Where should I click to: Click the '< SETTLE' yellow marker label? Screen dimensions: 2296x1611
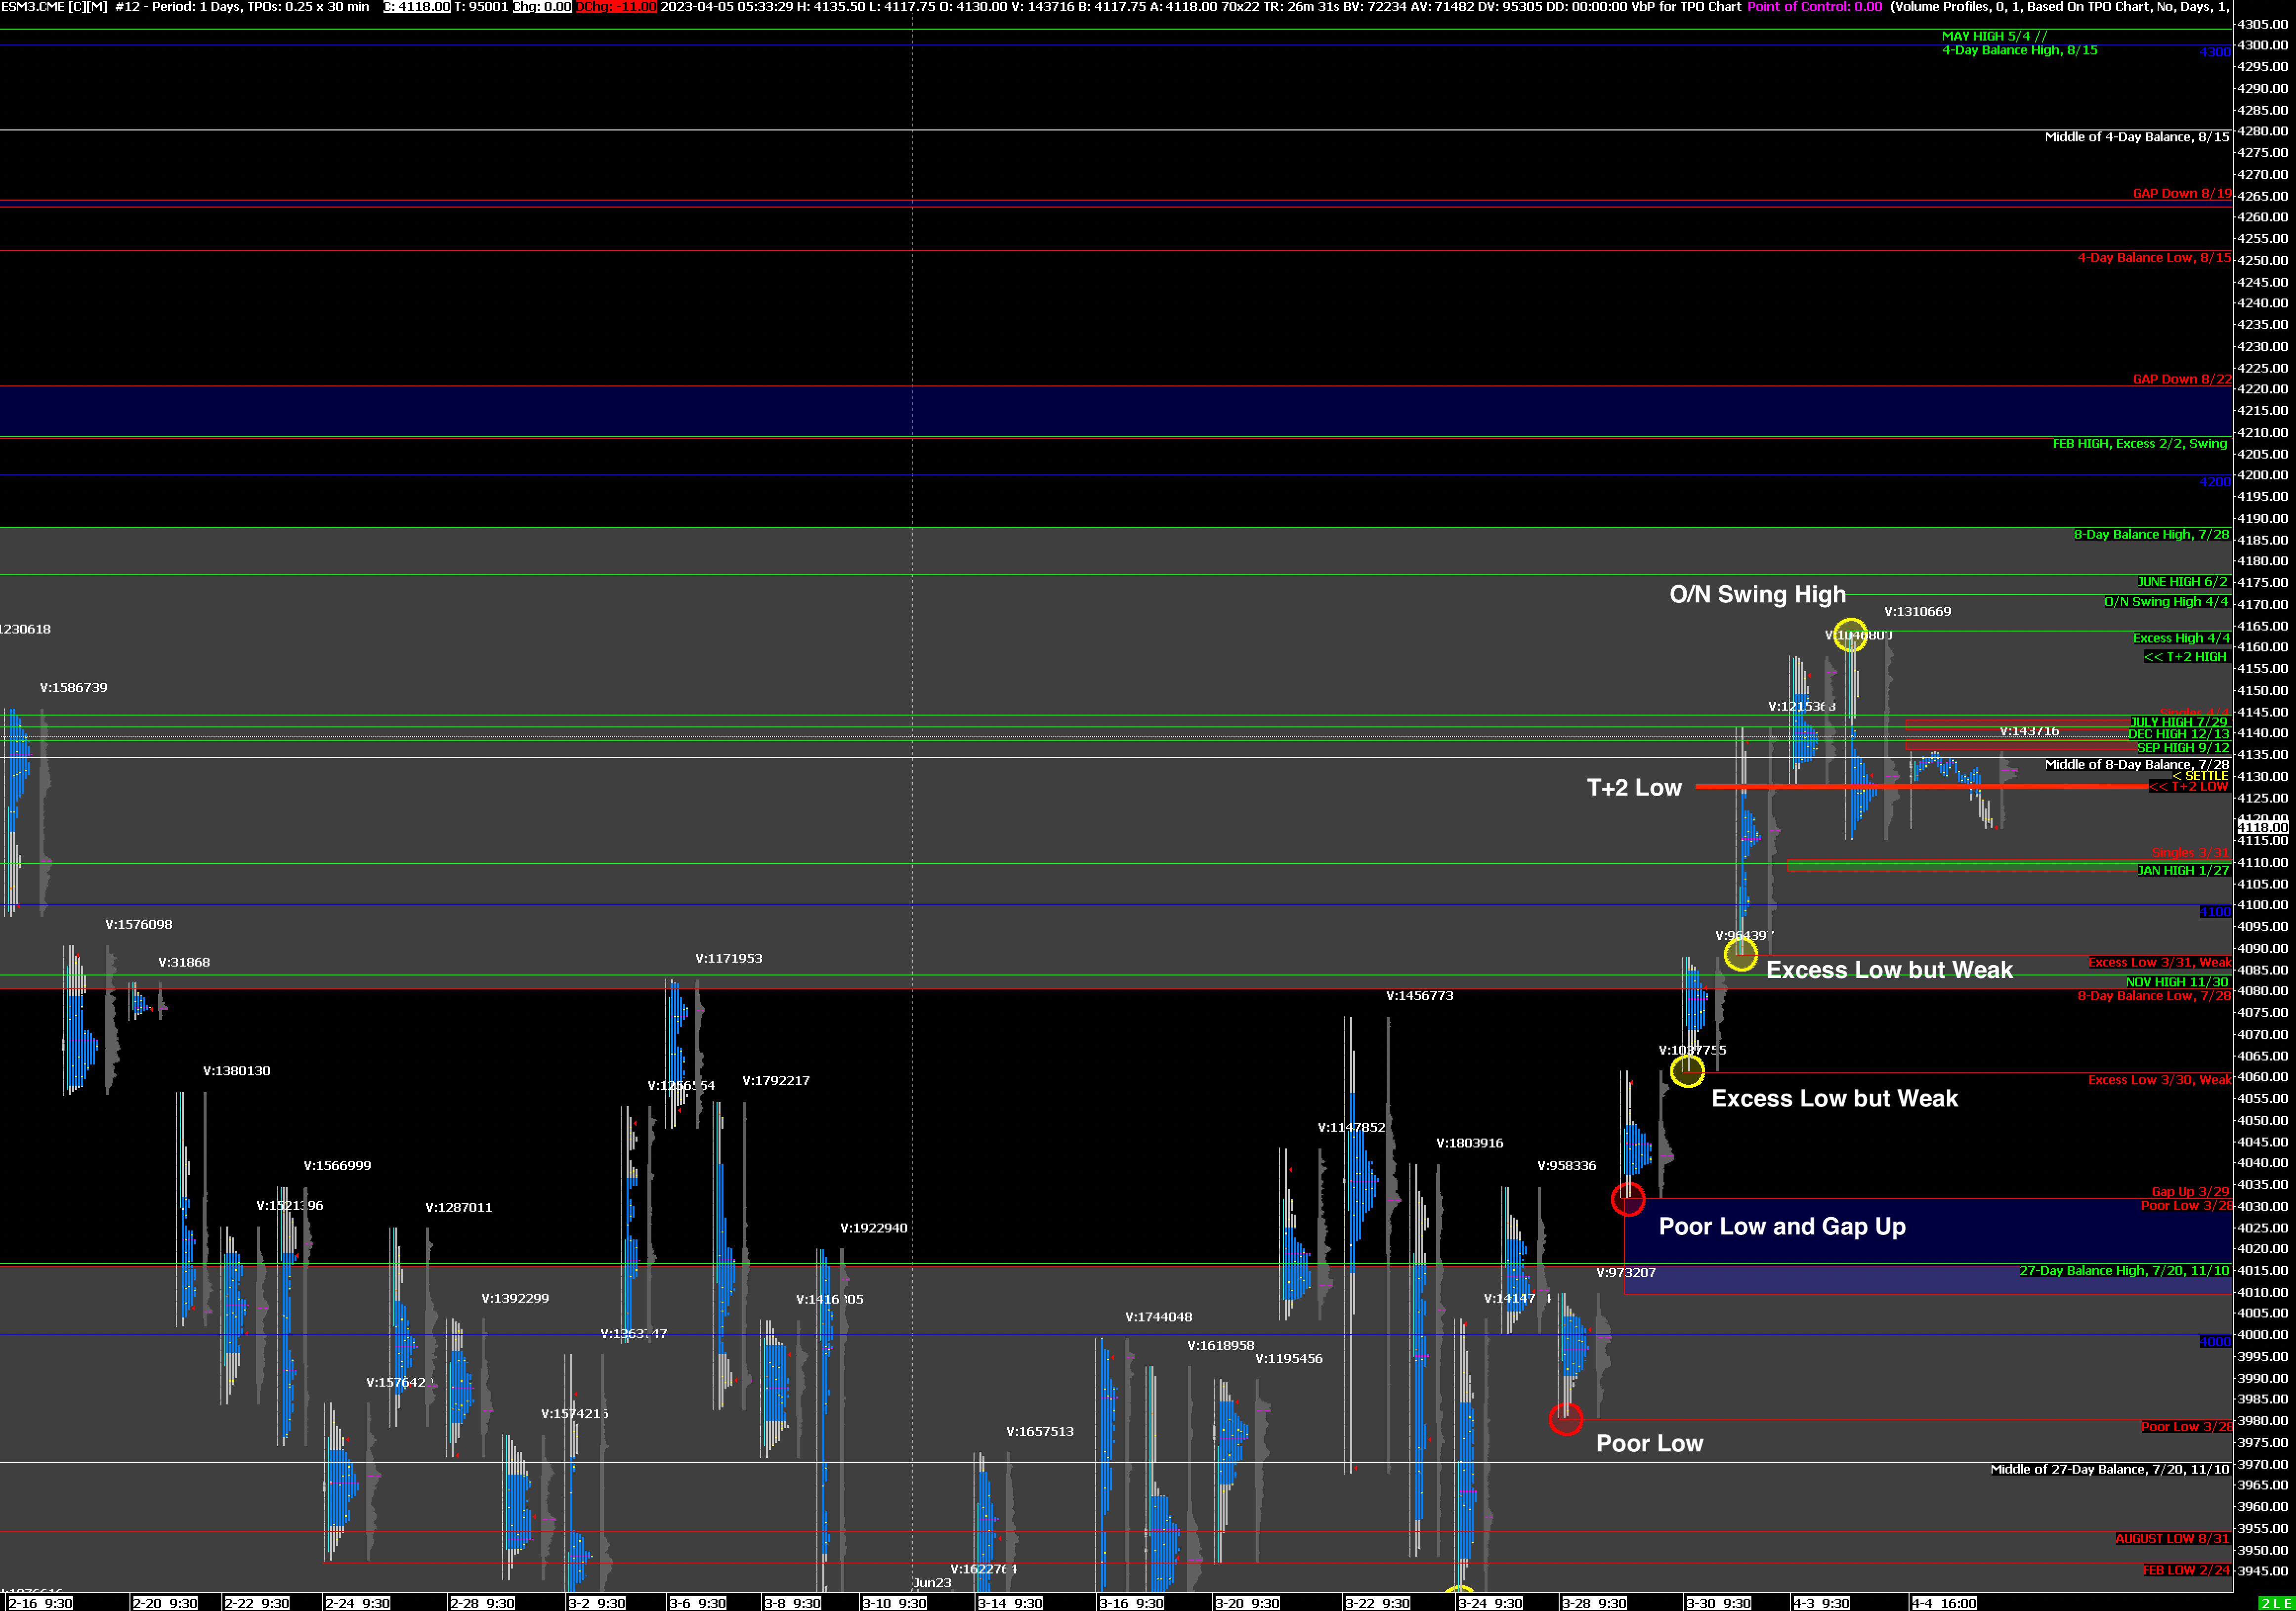[x=2199, y=776]
